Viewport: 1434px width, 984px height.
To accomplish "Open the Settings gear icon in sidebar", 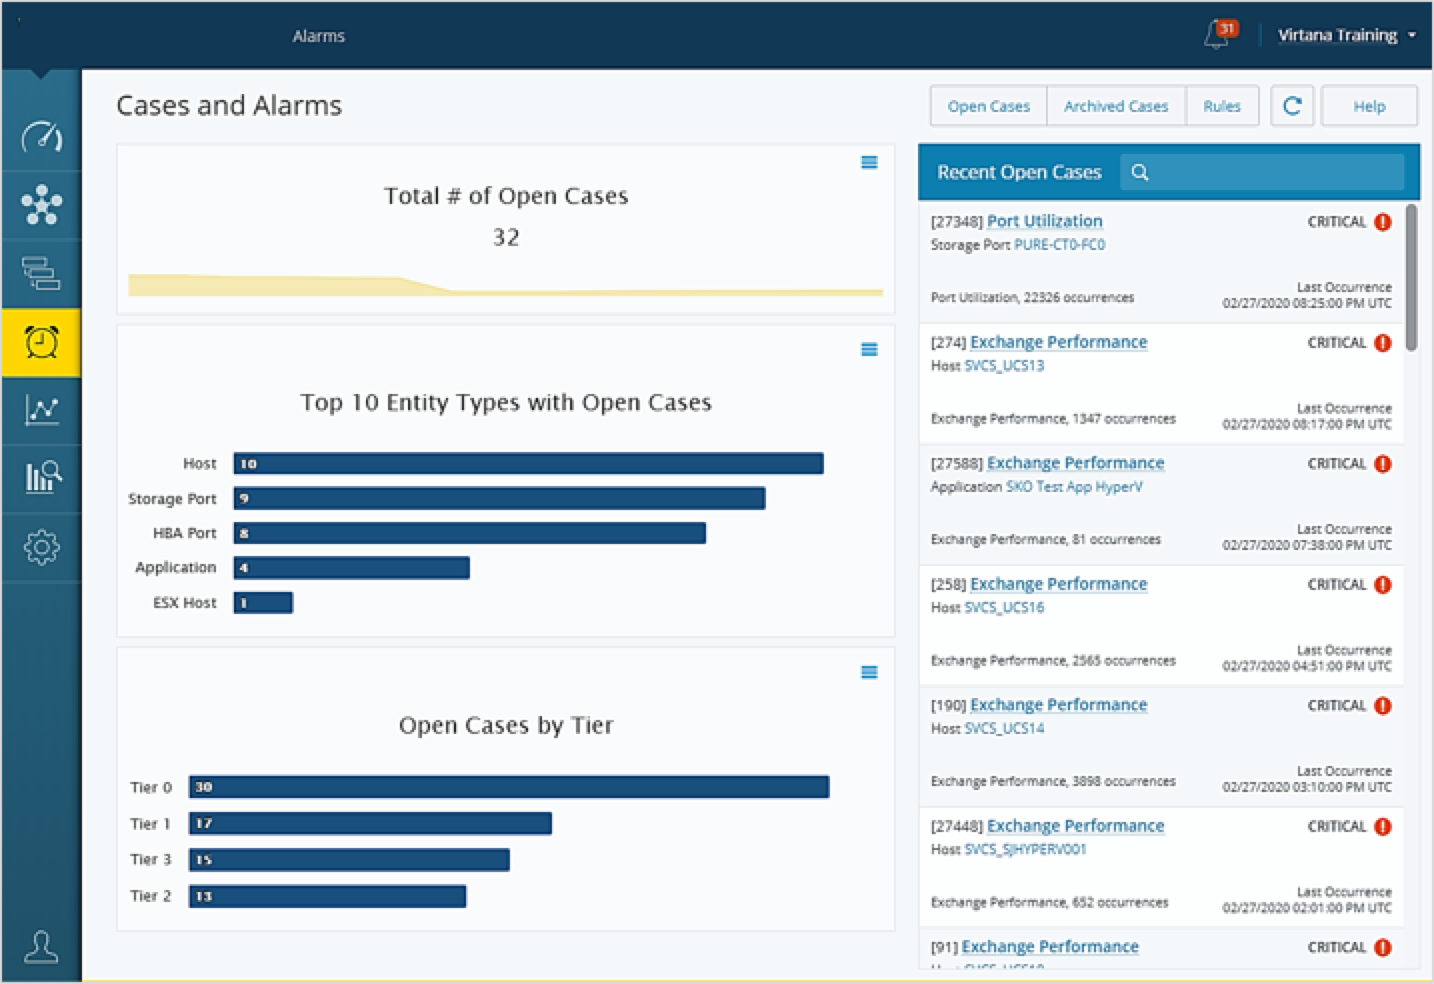I will [x=41, y=547].
